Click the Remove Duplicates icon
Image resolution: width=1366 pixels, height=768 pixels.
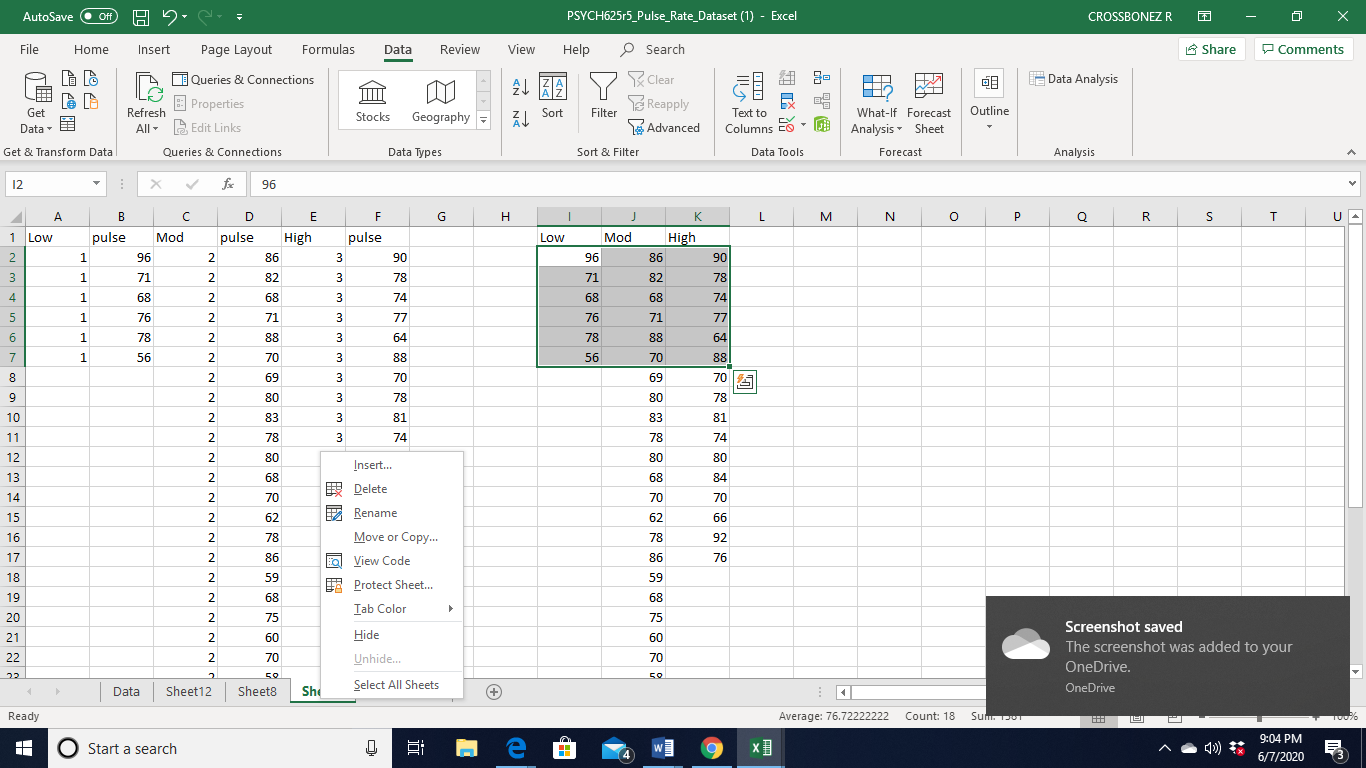click(x=788, y=101)
